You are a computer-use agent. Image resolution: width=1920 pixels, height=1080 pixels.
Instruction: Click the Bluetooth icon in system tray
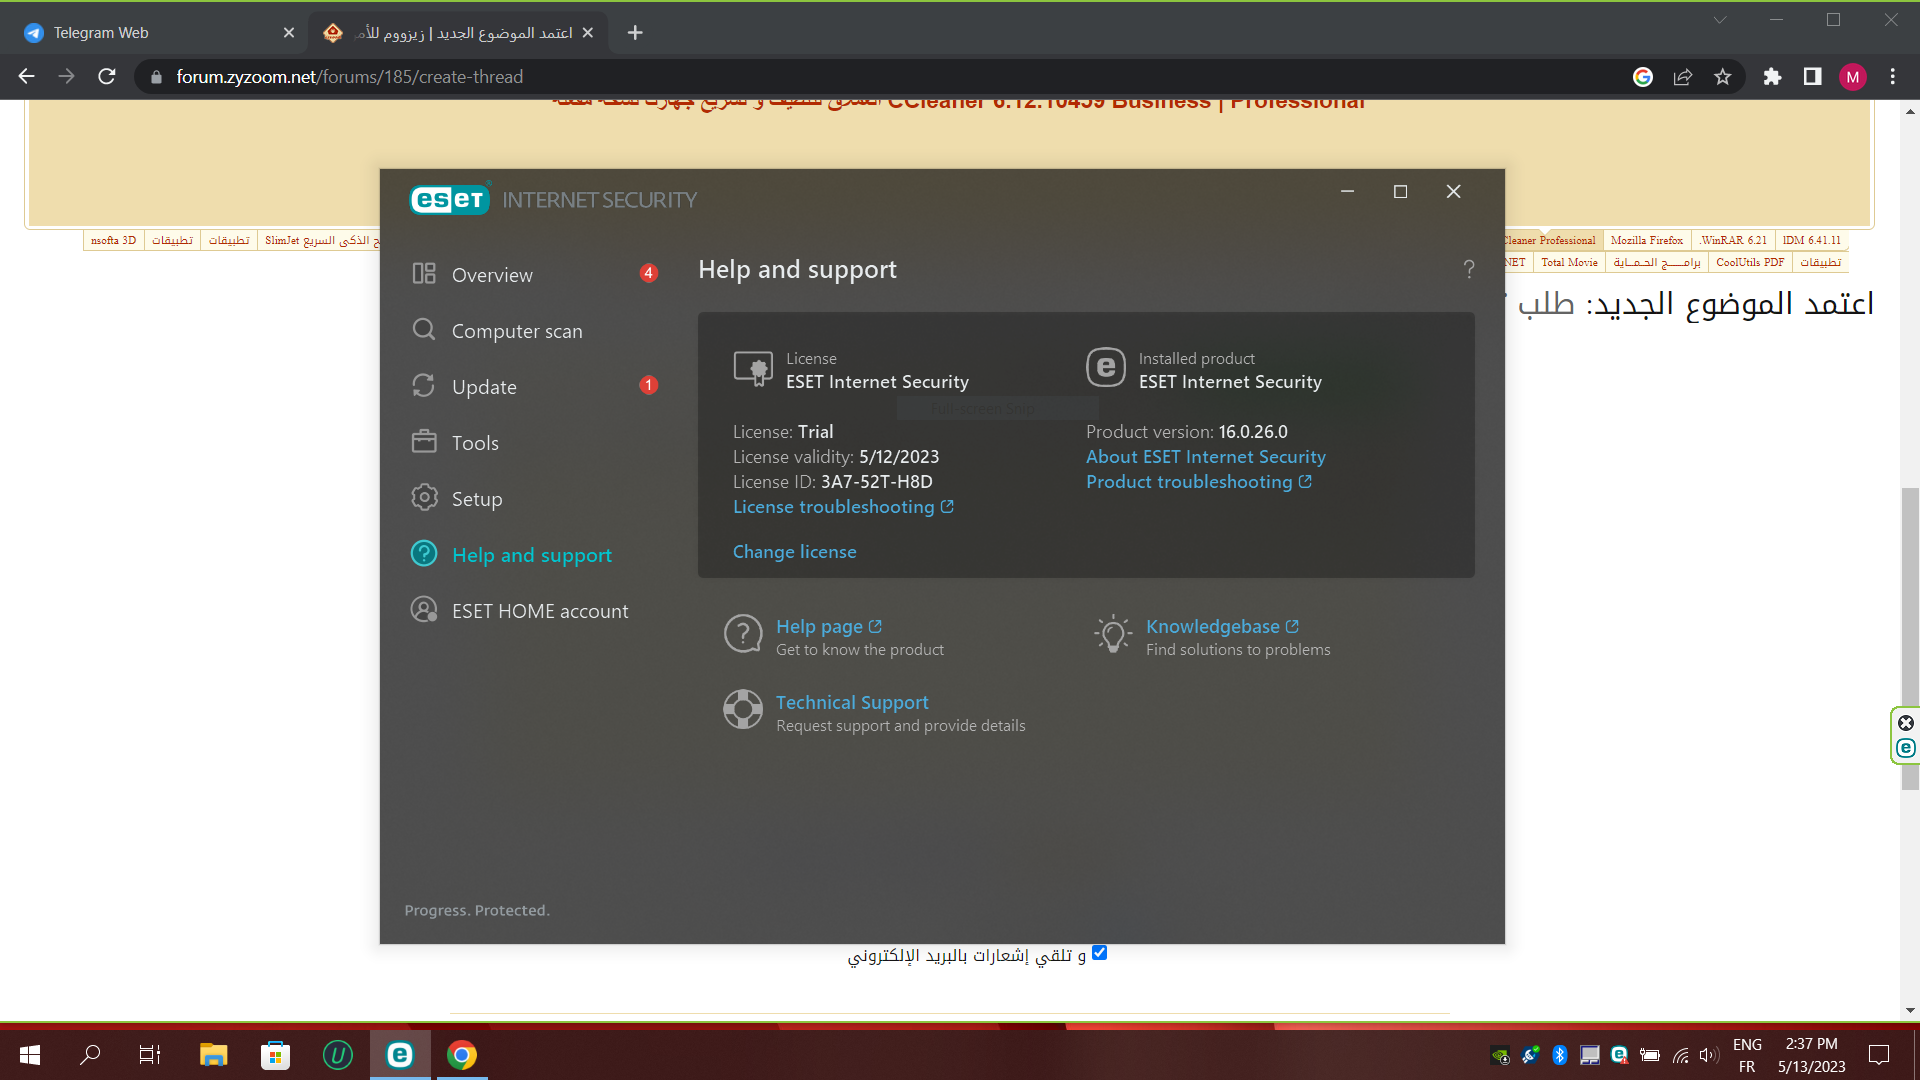1559,1055
